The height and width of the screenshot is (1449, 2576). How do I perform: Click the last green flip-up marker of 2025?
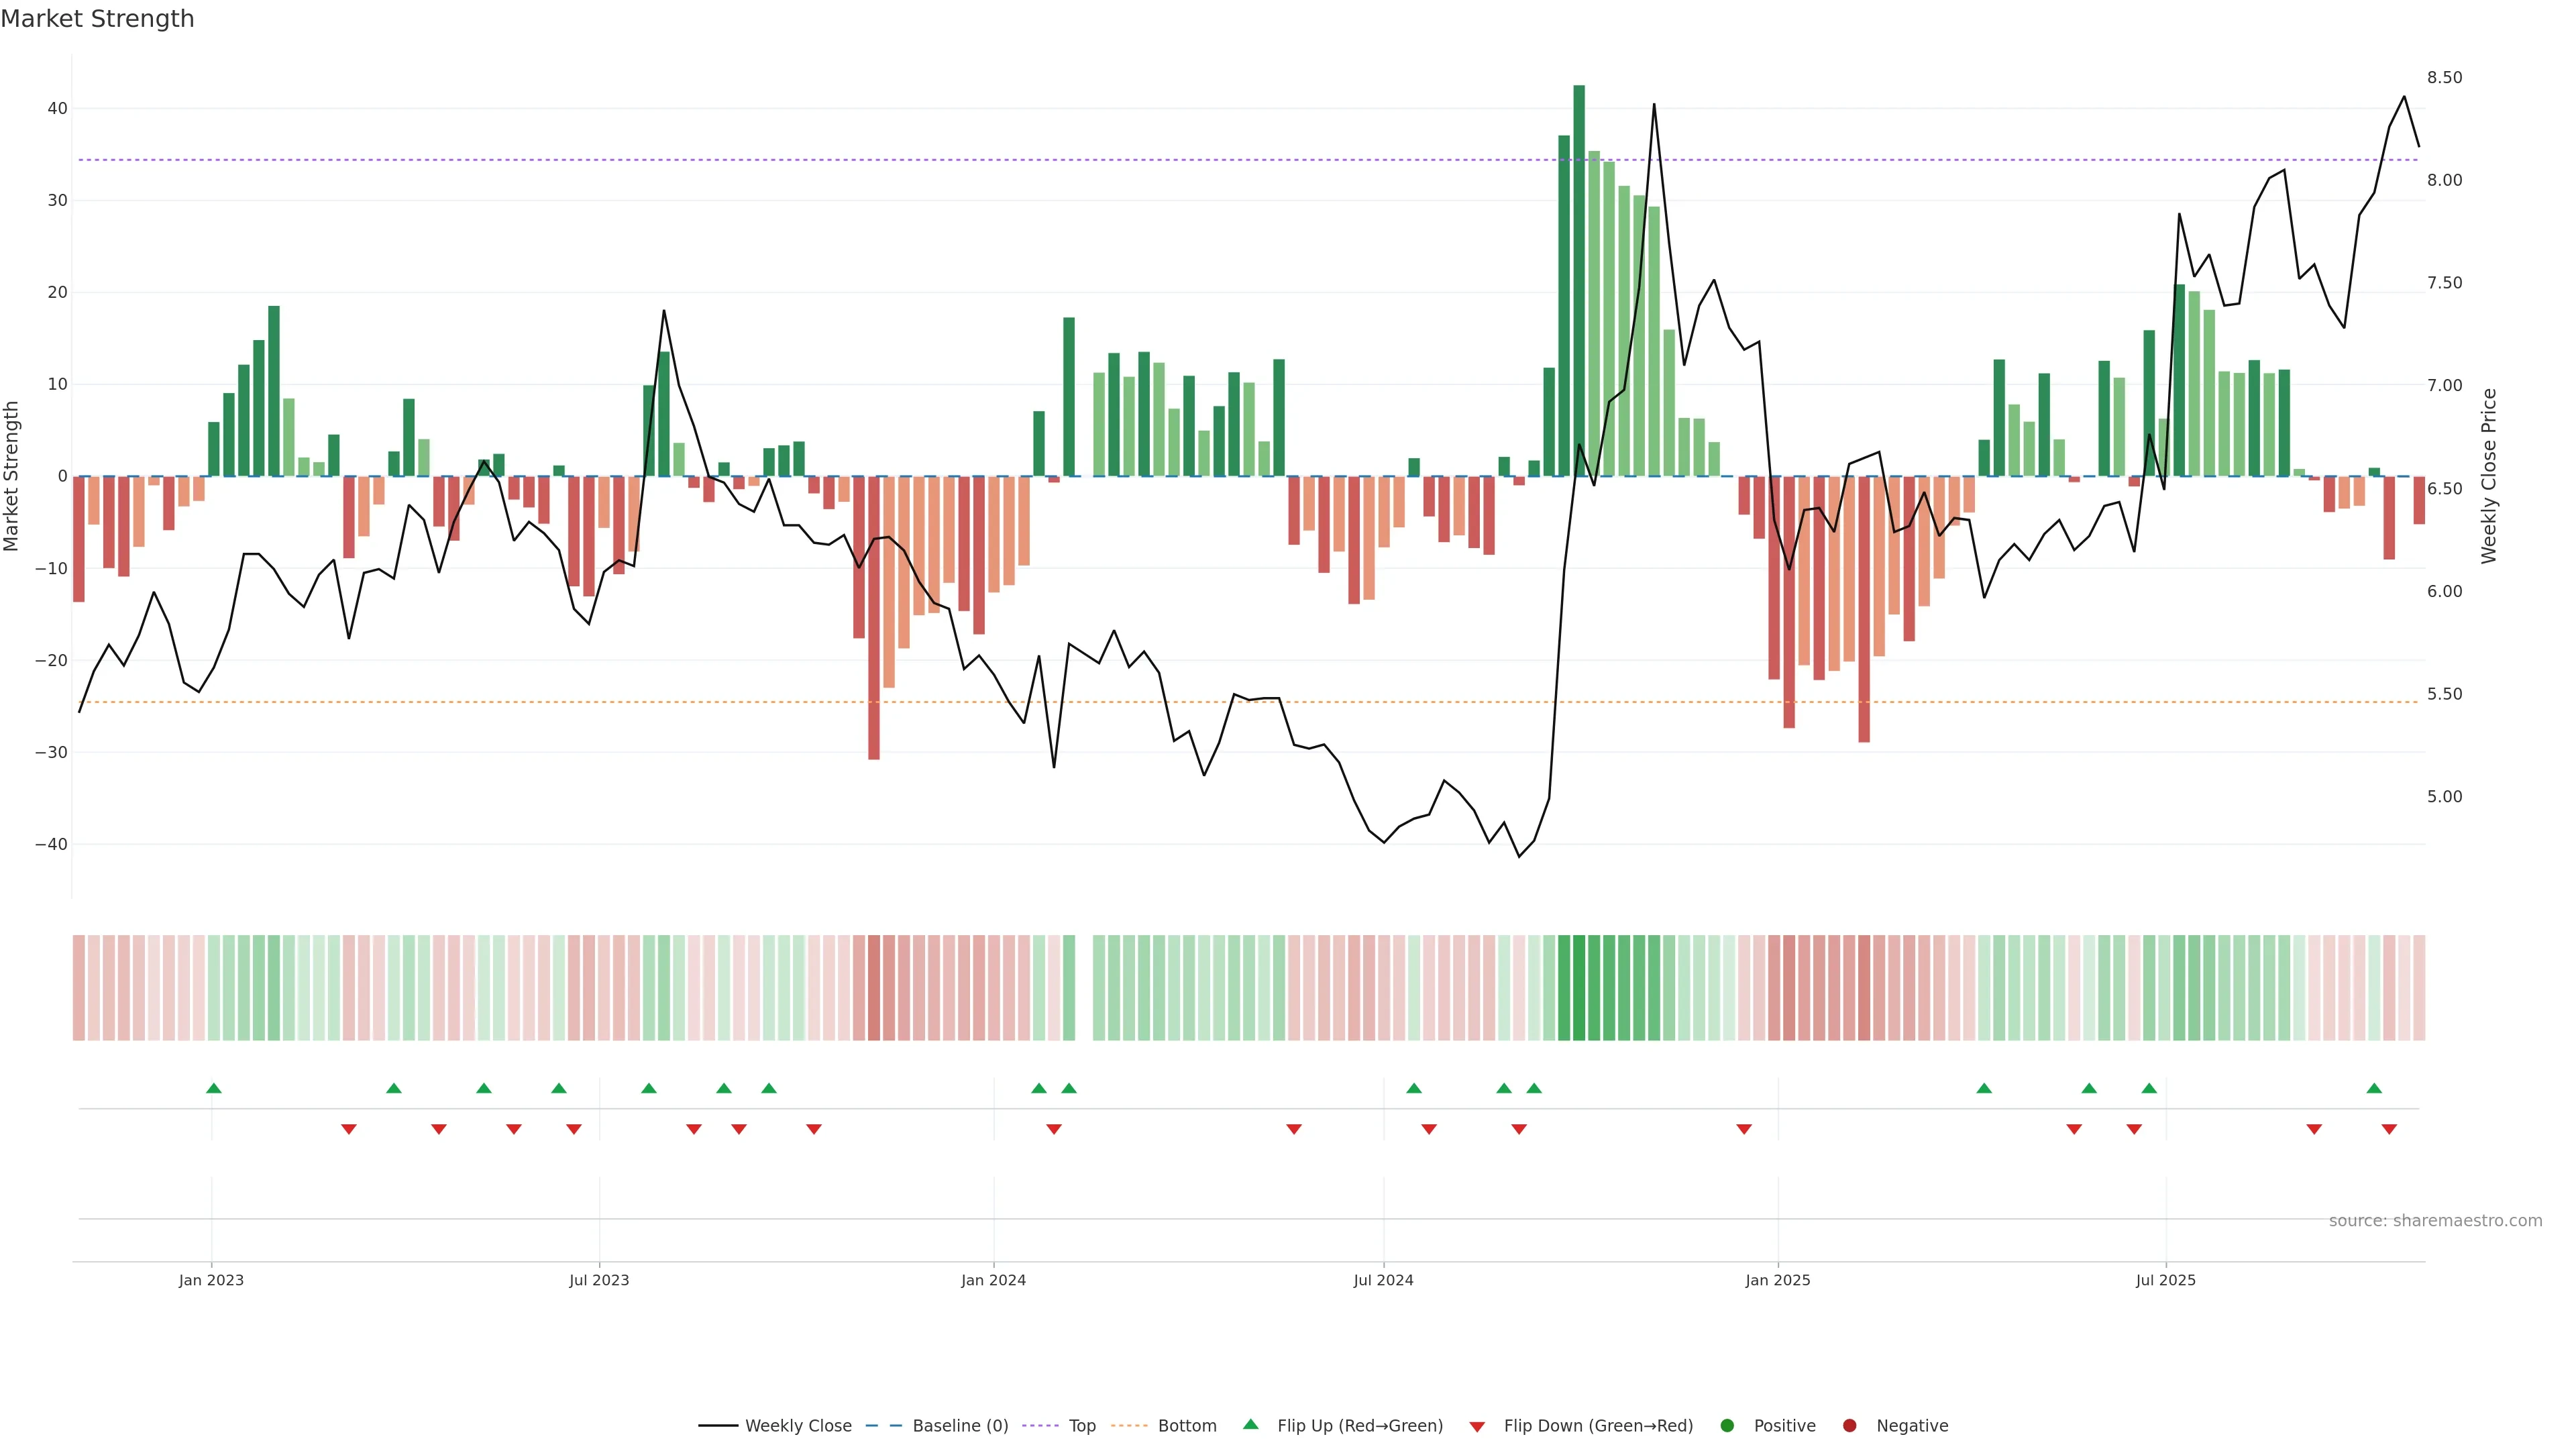point(2374,1088)
